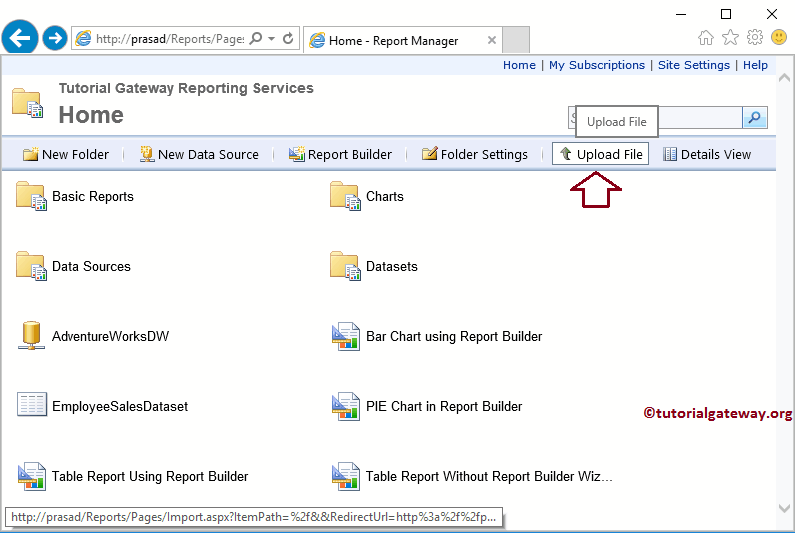The height and width of the screenshot is (533, 795).
Task: Open Folder Settings toolbar label
Action: (x=484, y=154)
